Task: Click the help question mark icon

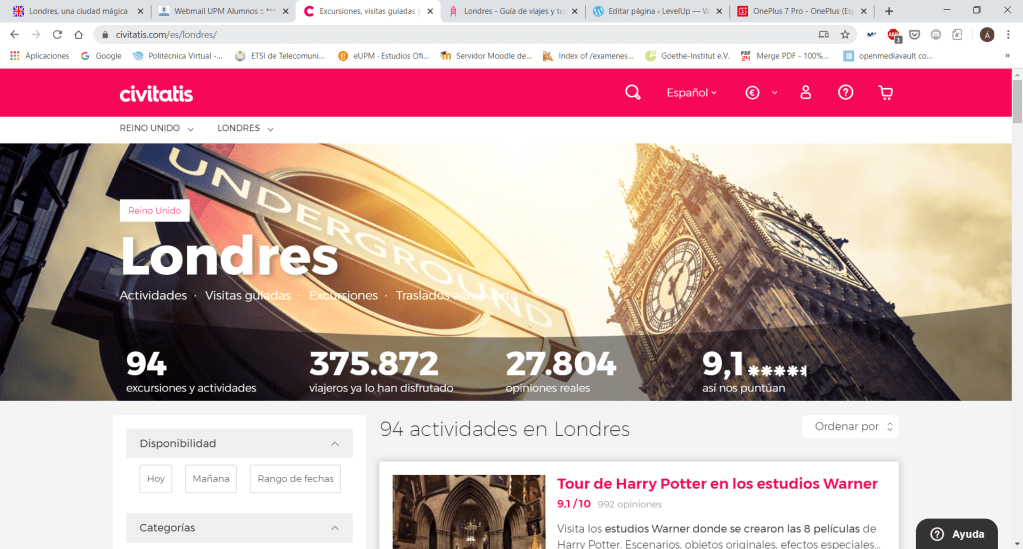Action: point(845,92)
